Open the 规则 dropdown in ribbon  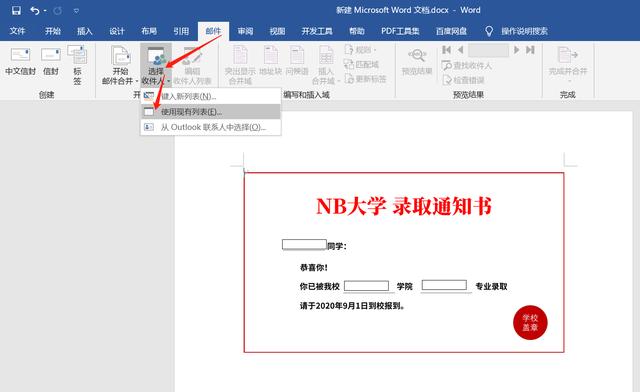point(360,50)
